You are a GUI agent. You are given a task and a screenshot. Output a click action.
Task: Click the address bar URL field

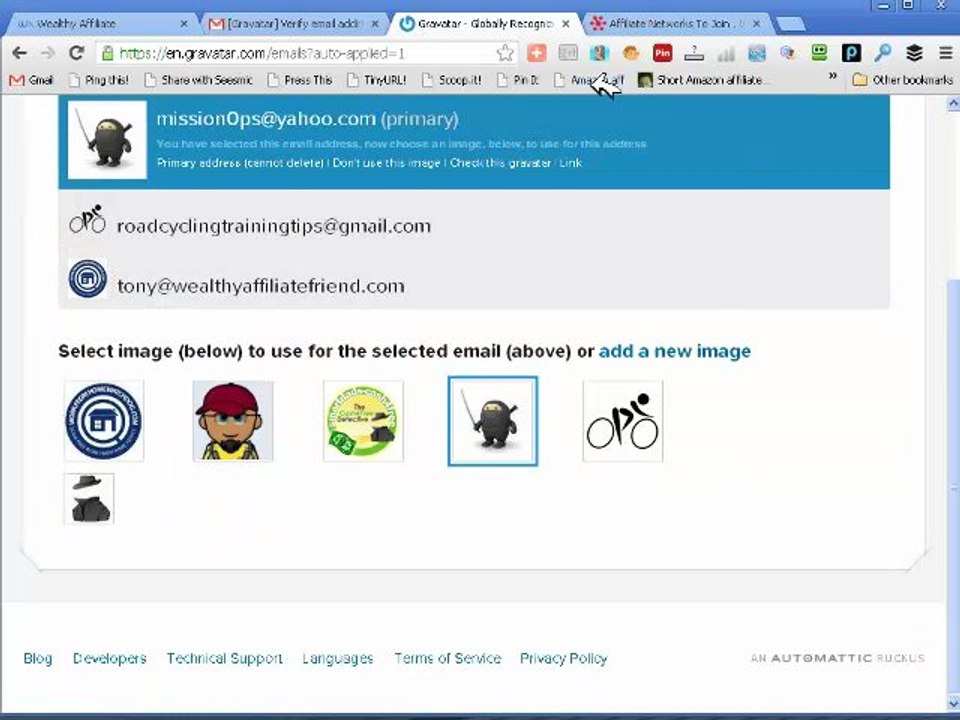coord(306,53)
